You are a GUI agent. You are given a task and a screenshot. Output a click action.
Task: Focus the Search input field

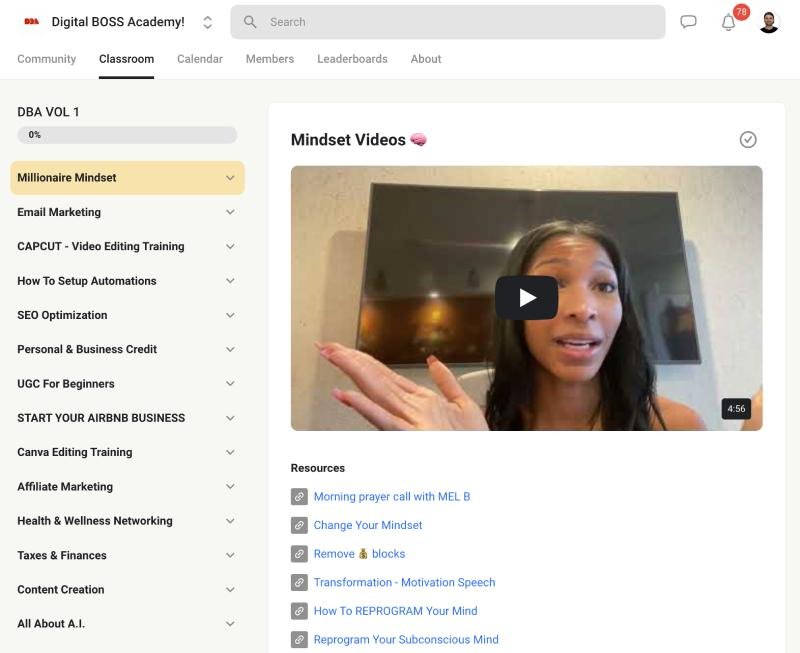(447, 22)
